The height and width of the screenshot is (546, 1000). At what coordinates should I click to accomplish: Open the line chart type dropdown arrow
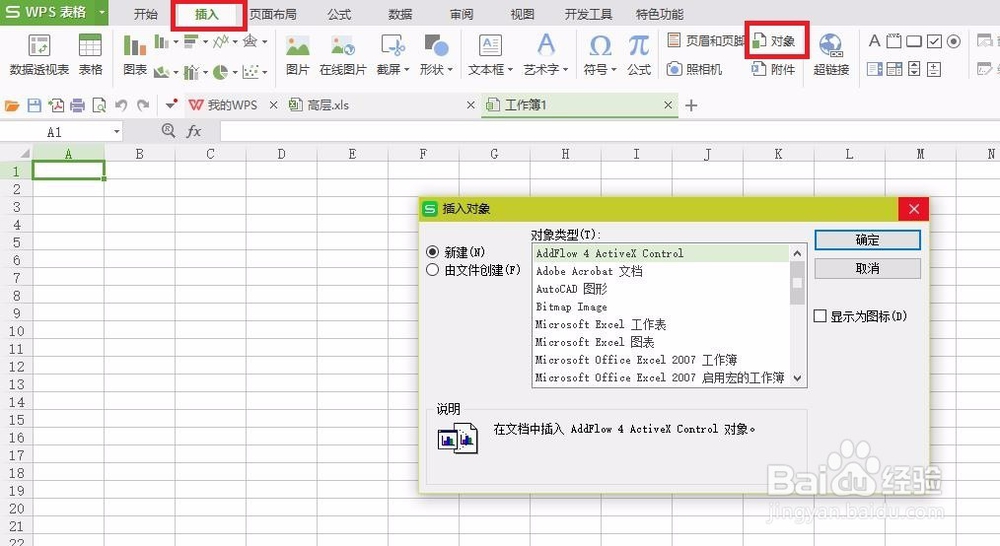[235, 41]
